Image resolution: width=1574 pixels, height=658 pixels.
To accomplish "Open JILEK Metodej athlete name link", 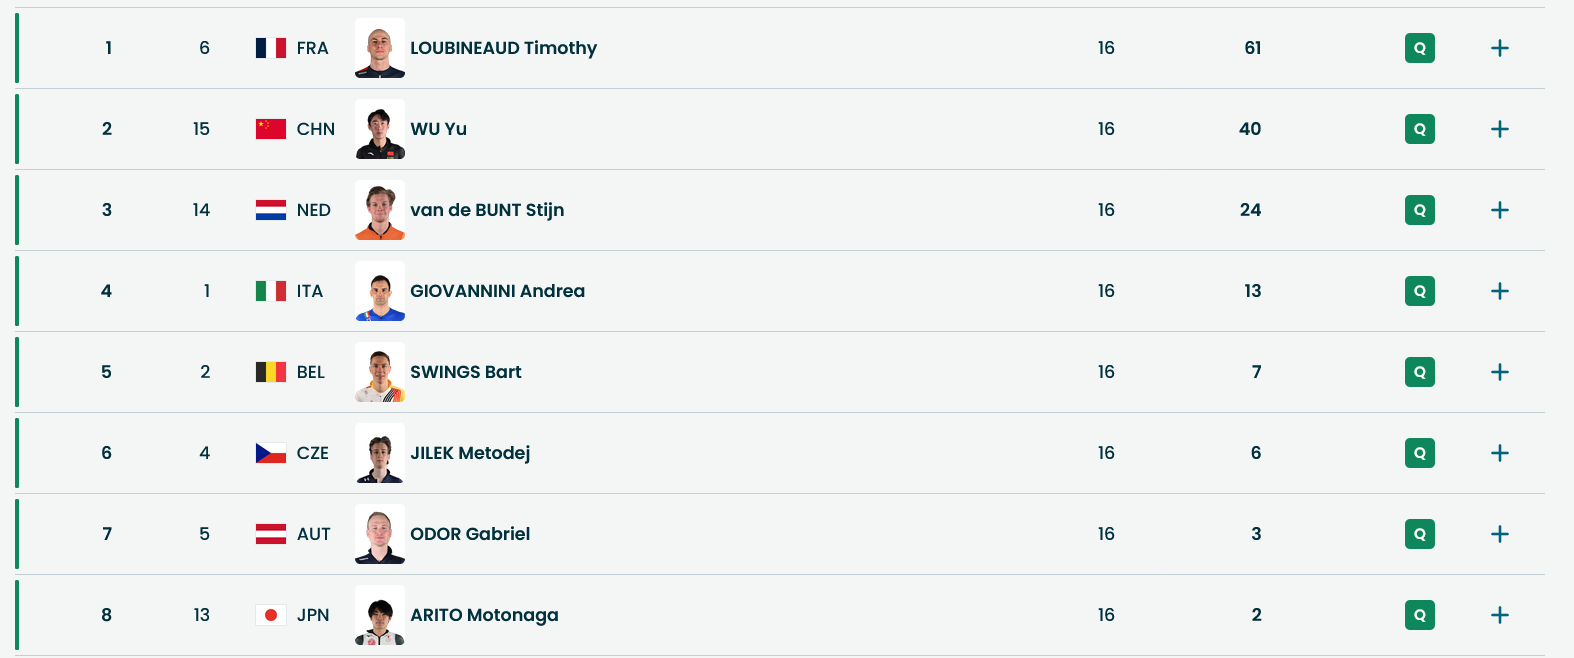I will 470,453.
